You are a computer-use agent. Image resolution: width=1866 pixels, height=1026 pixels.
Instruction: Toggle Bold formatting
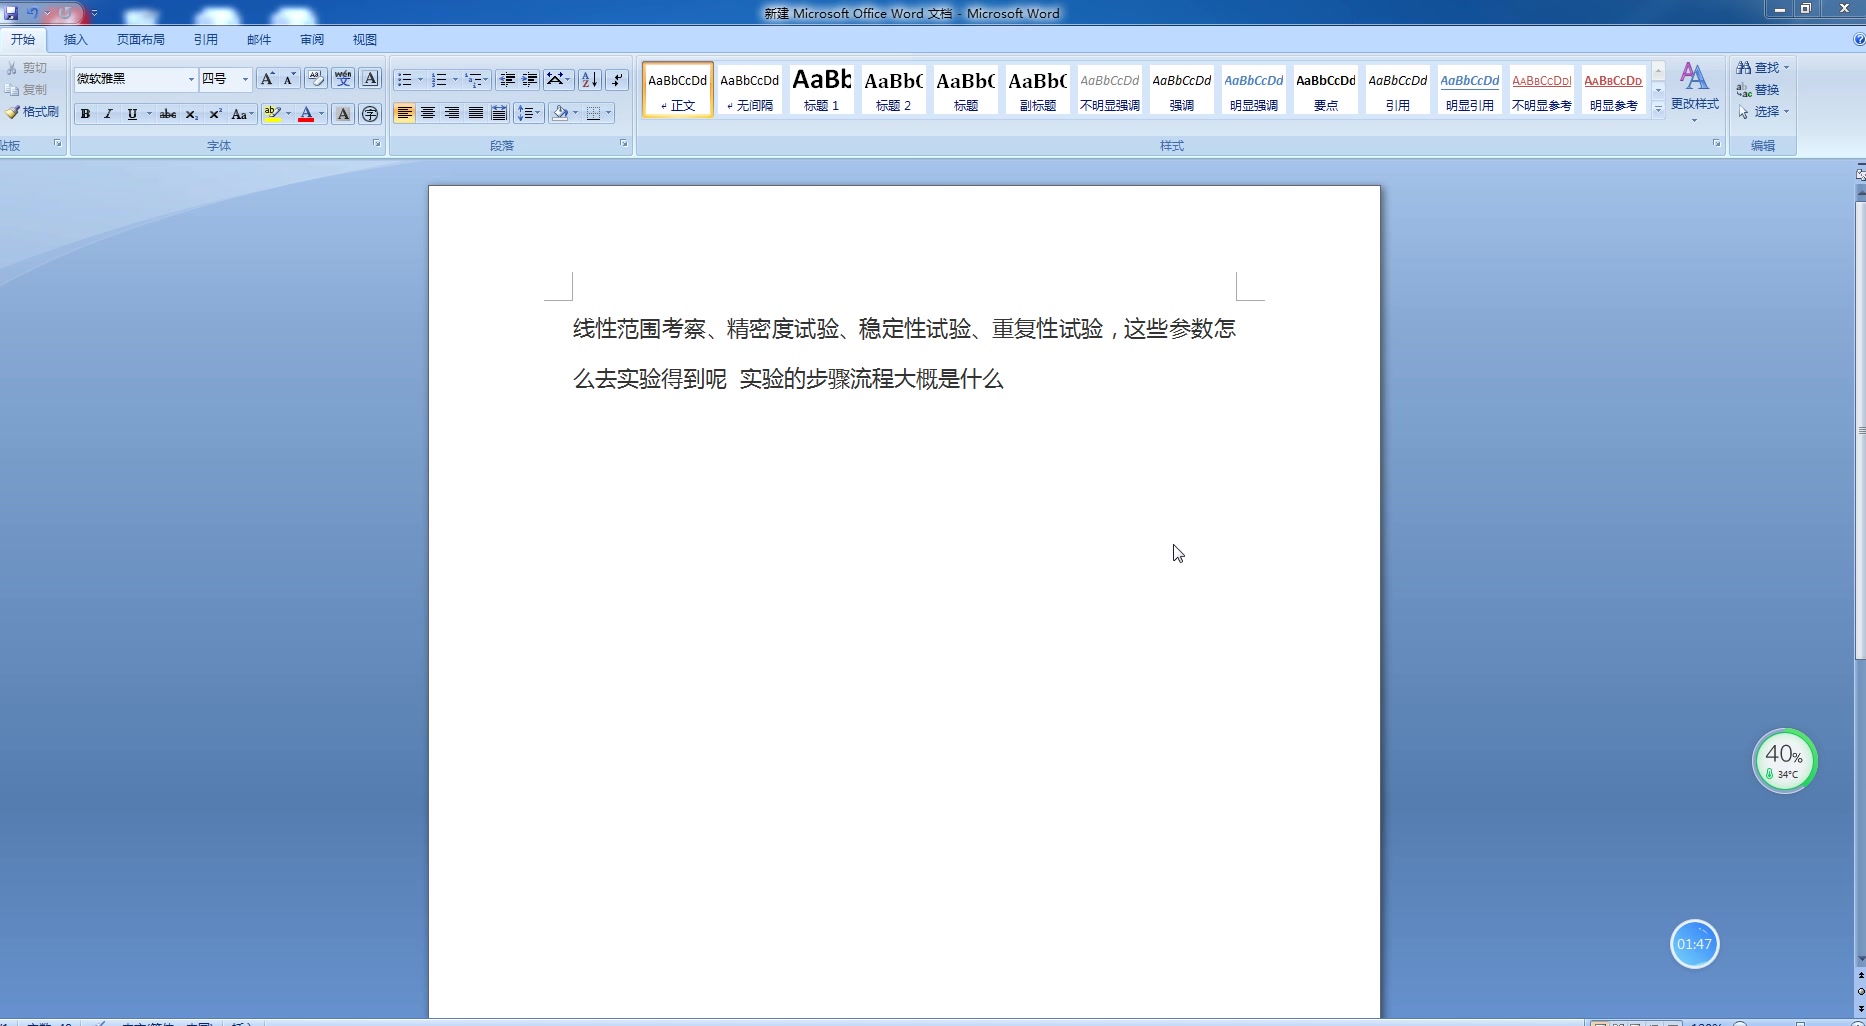click(x=85, y=114)
